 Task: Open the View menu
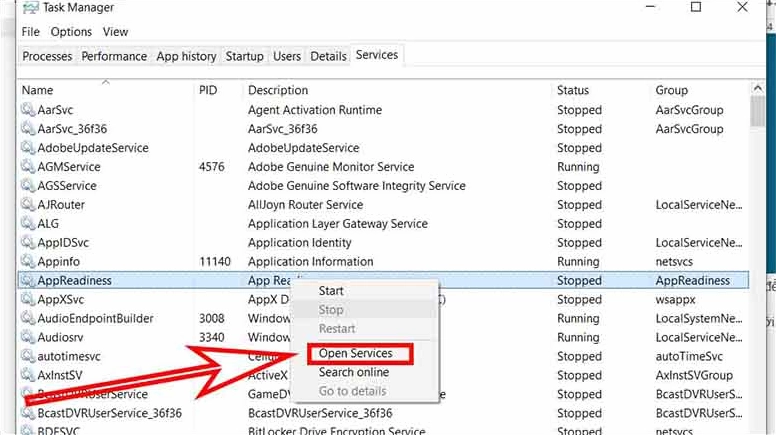coord(115,32)
